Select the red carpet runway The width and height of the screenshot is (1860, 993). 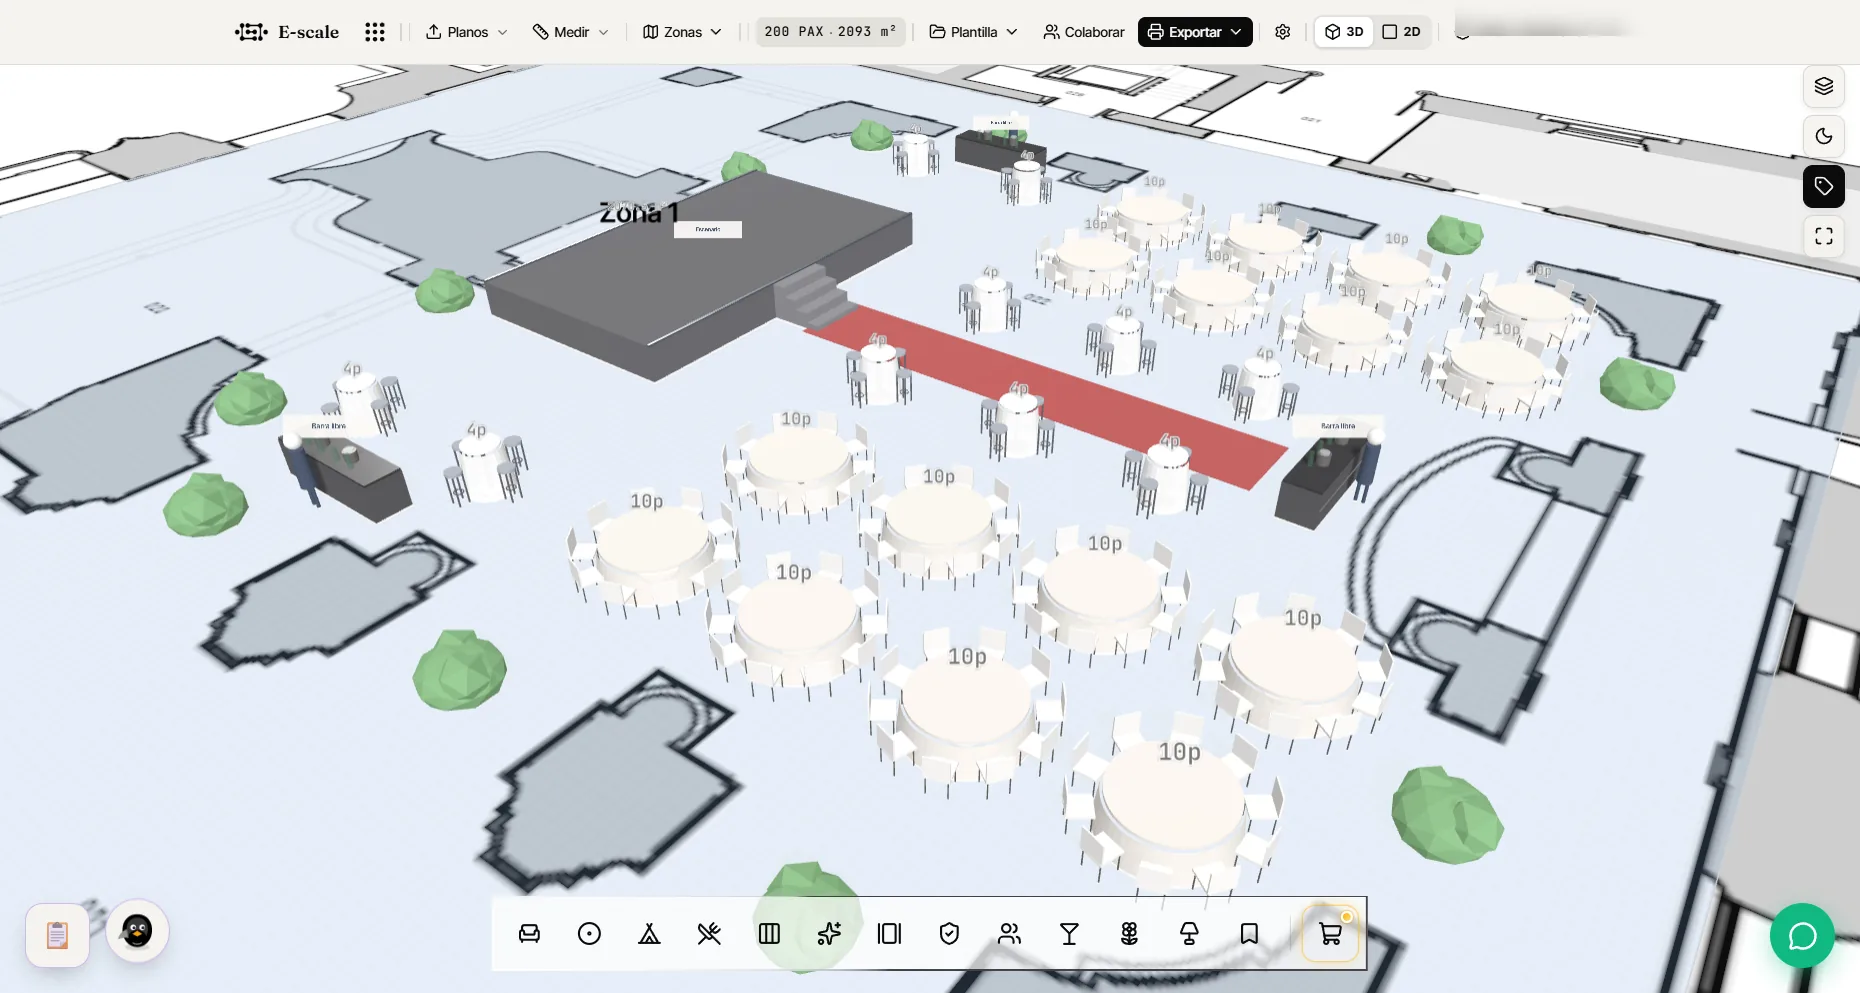(x=1046, y=398)
